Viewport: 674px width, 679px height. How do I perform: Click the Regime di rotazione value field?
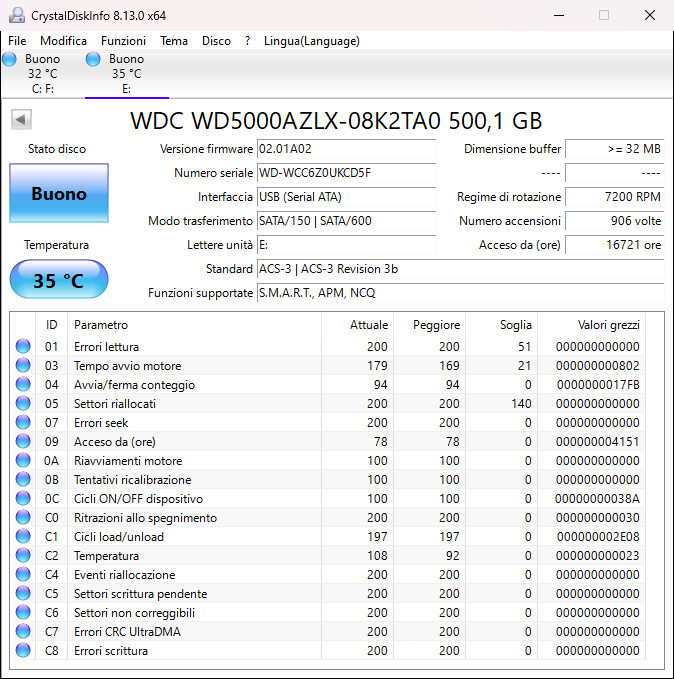[x=615, y=197]
